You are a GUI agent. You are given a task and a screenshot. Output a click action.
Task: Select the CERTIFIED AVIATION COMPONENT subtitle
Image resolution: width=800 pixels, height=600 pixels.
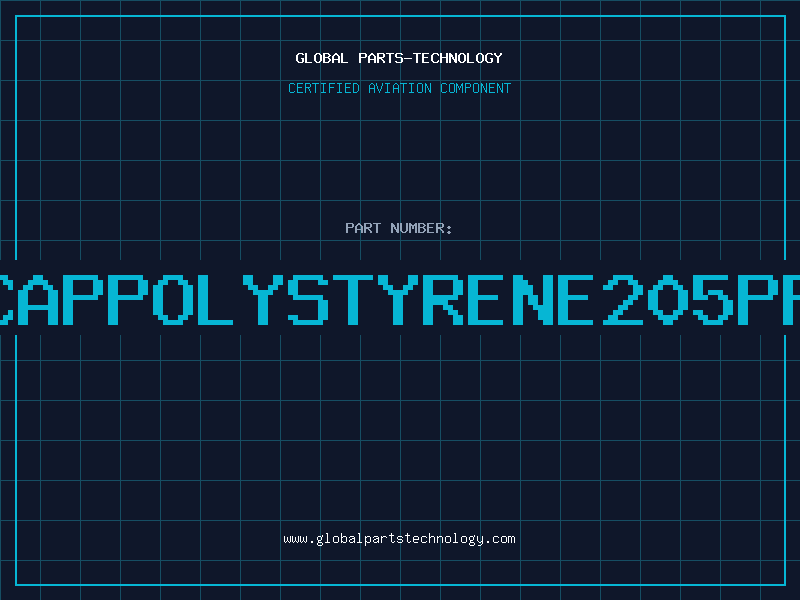399,88
